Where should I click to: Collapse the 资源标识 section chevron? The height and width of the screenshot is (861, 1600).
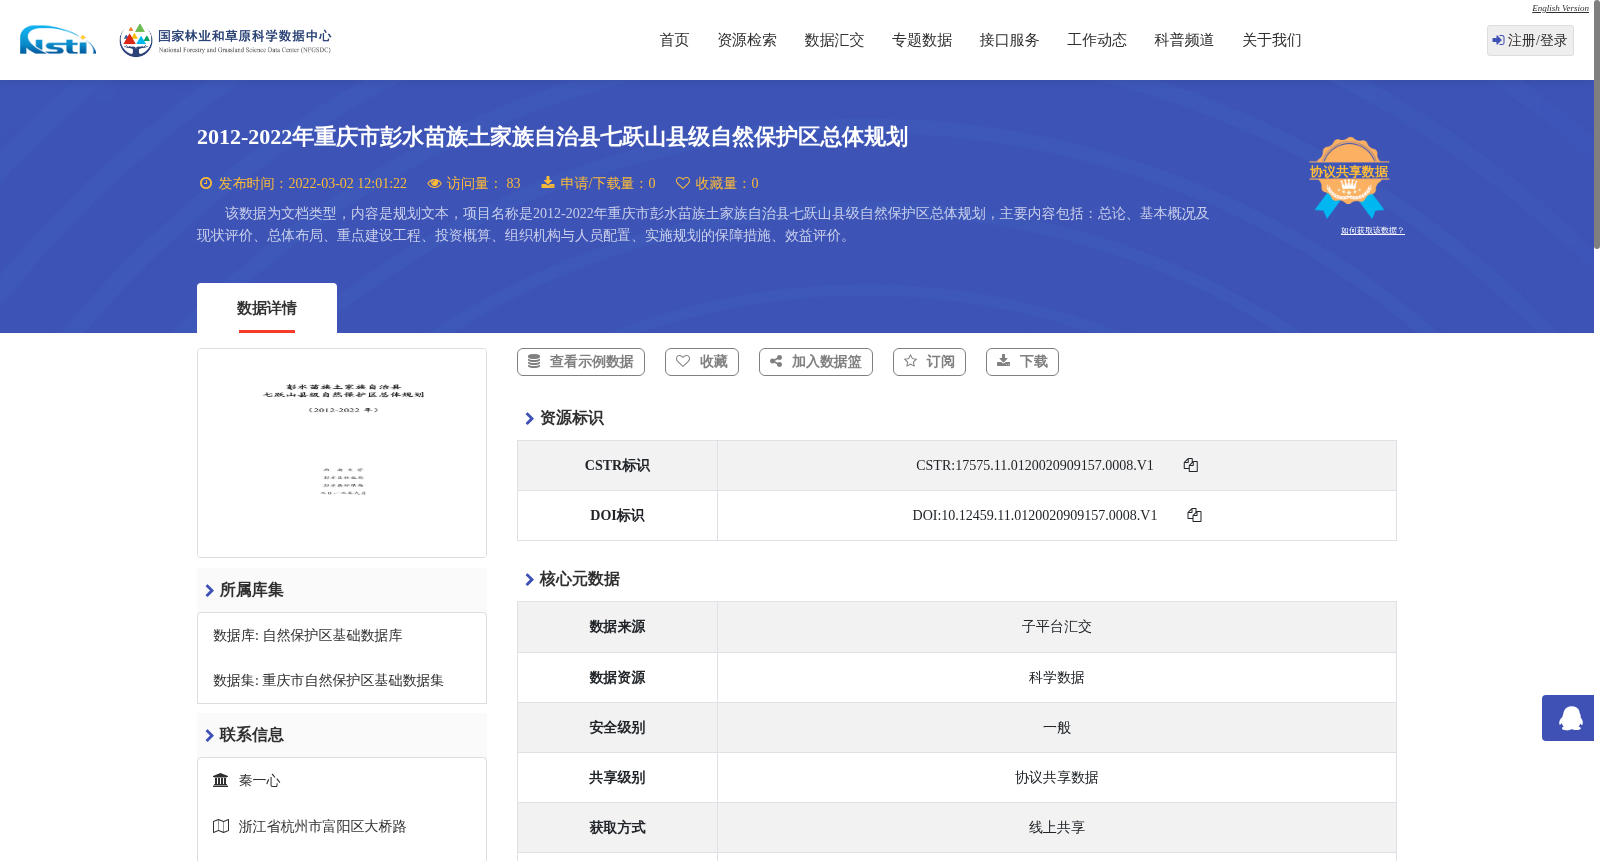point(529,418)
